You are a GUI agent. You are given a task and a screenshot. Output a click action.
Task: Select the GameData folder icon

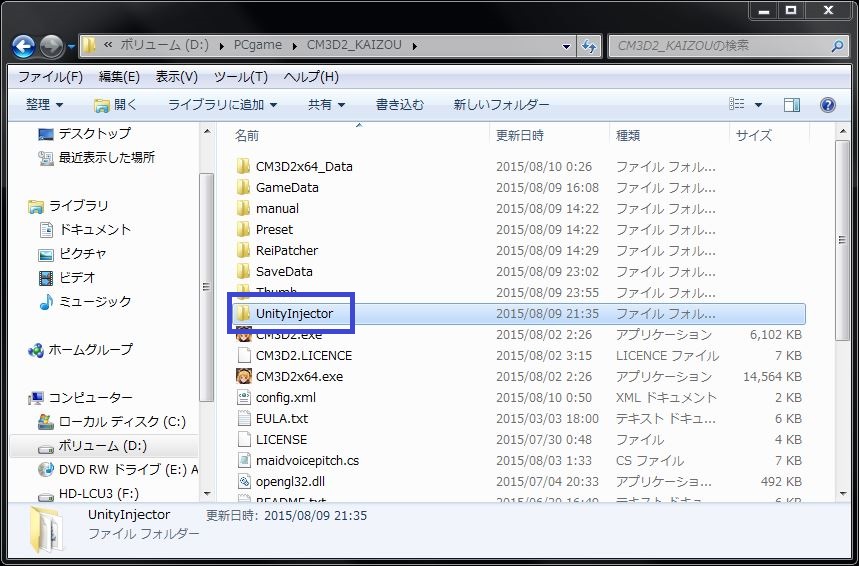[243, 187]
